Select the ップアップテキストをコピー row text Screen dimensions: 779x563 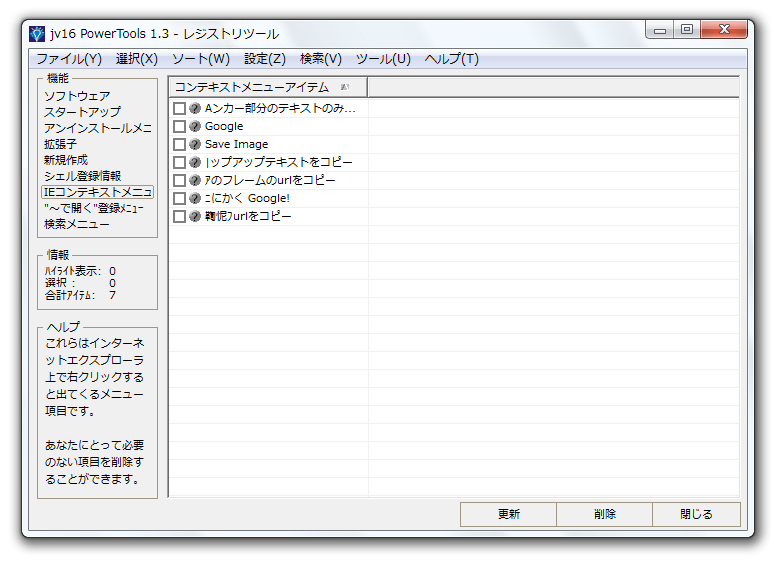[x=279, y=162]
